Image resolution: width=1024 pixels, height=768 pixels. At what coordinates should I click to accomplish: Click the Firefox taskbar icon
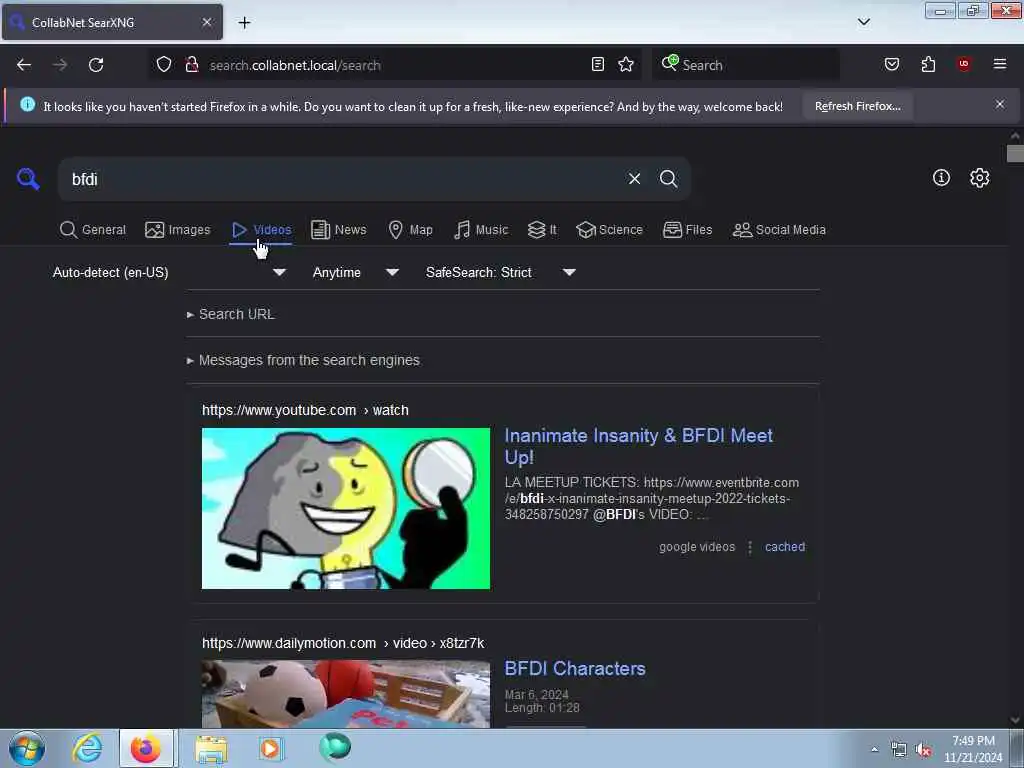click(x=146, y=748)
